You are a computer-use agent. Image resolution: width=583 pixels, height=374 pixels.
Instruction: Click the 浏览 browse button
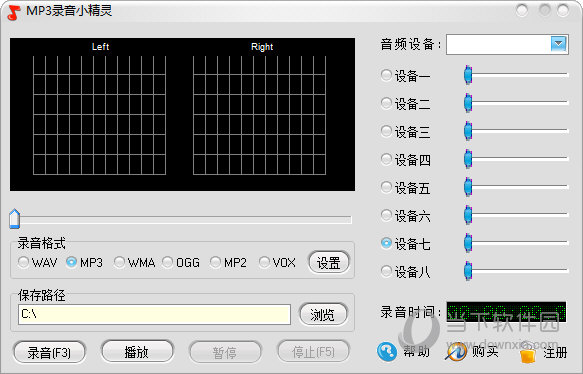click(x=323, y=315)
